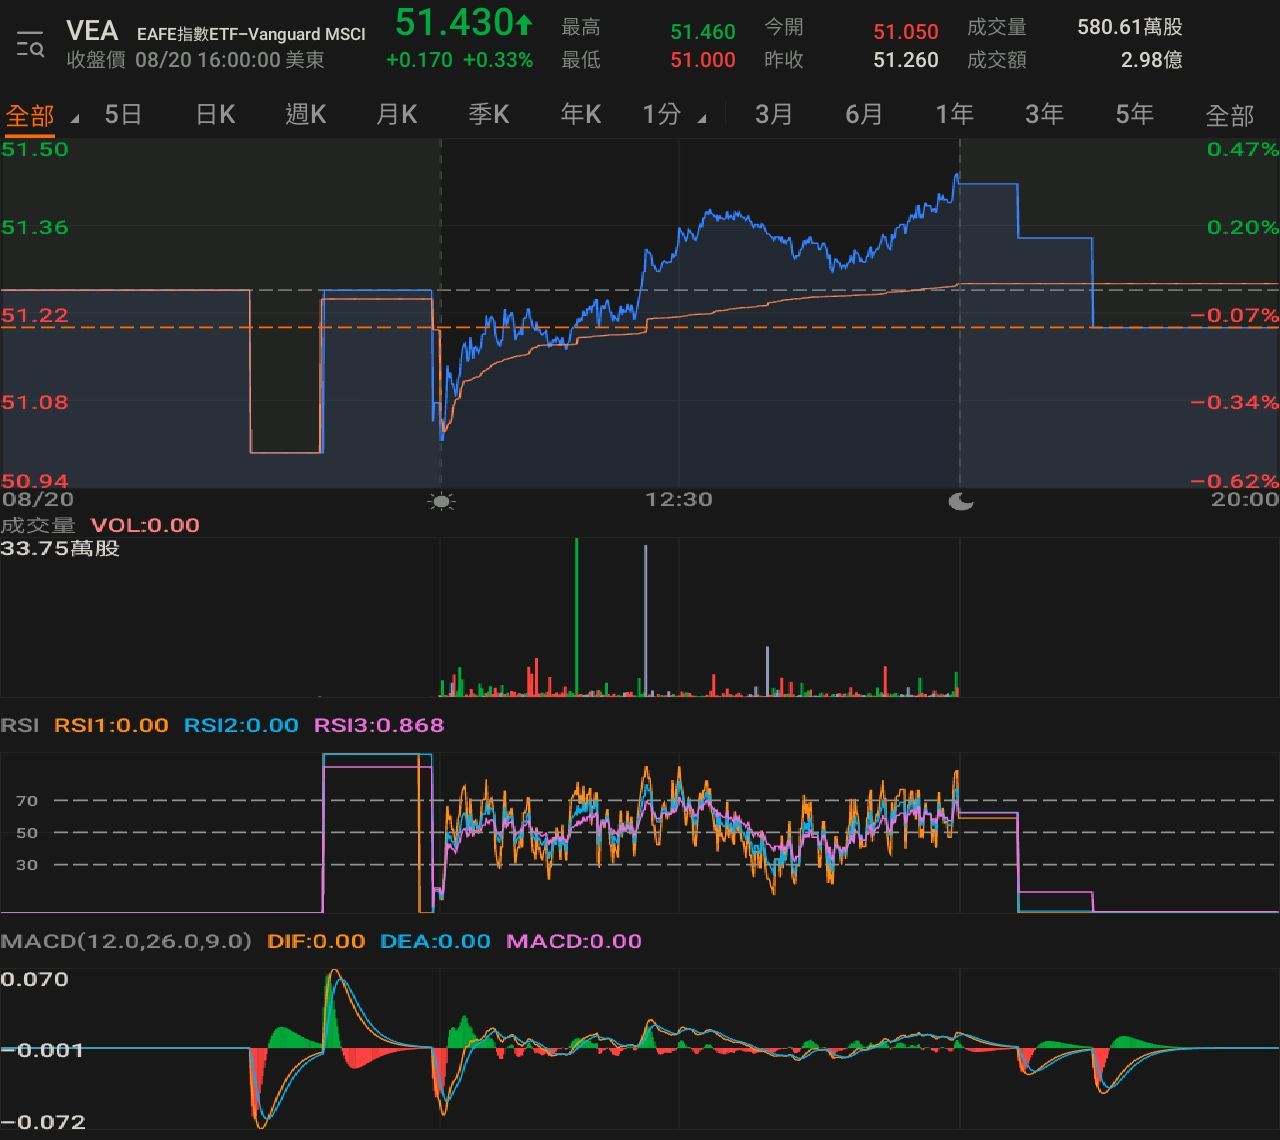Click the tallest green volume bar
The image size is (1280, 1140).
(576, 615)
